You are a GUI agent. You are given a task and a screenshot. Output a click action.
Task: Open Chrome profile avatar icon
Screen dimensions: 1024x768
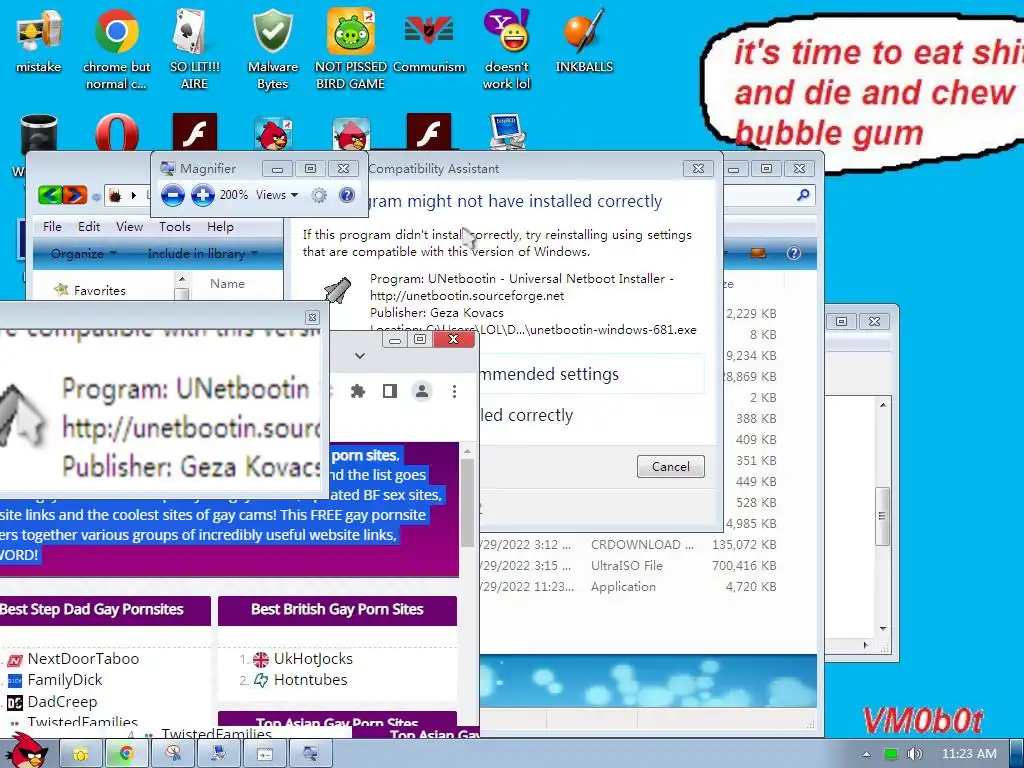422,391
